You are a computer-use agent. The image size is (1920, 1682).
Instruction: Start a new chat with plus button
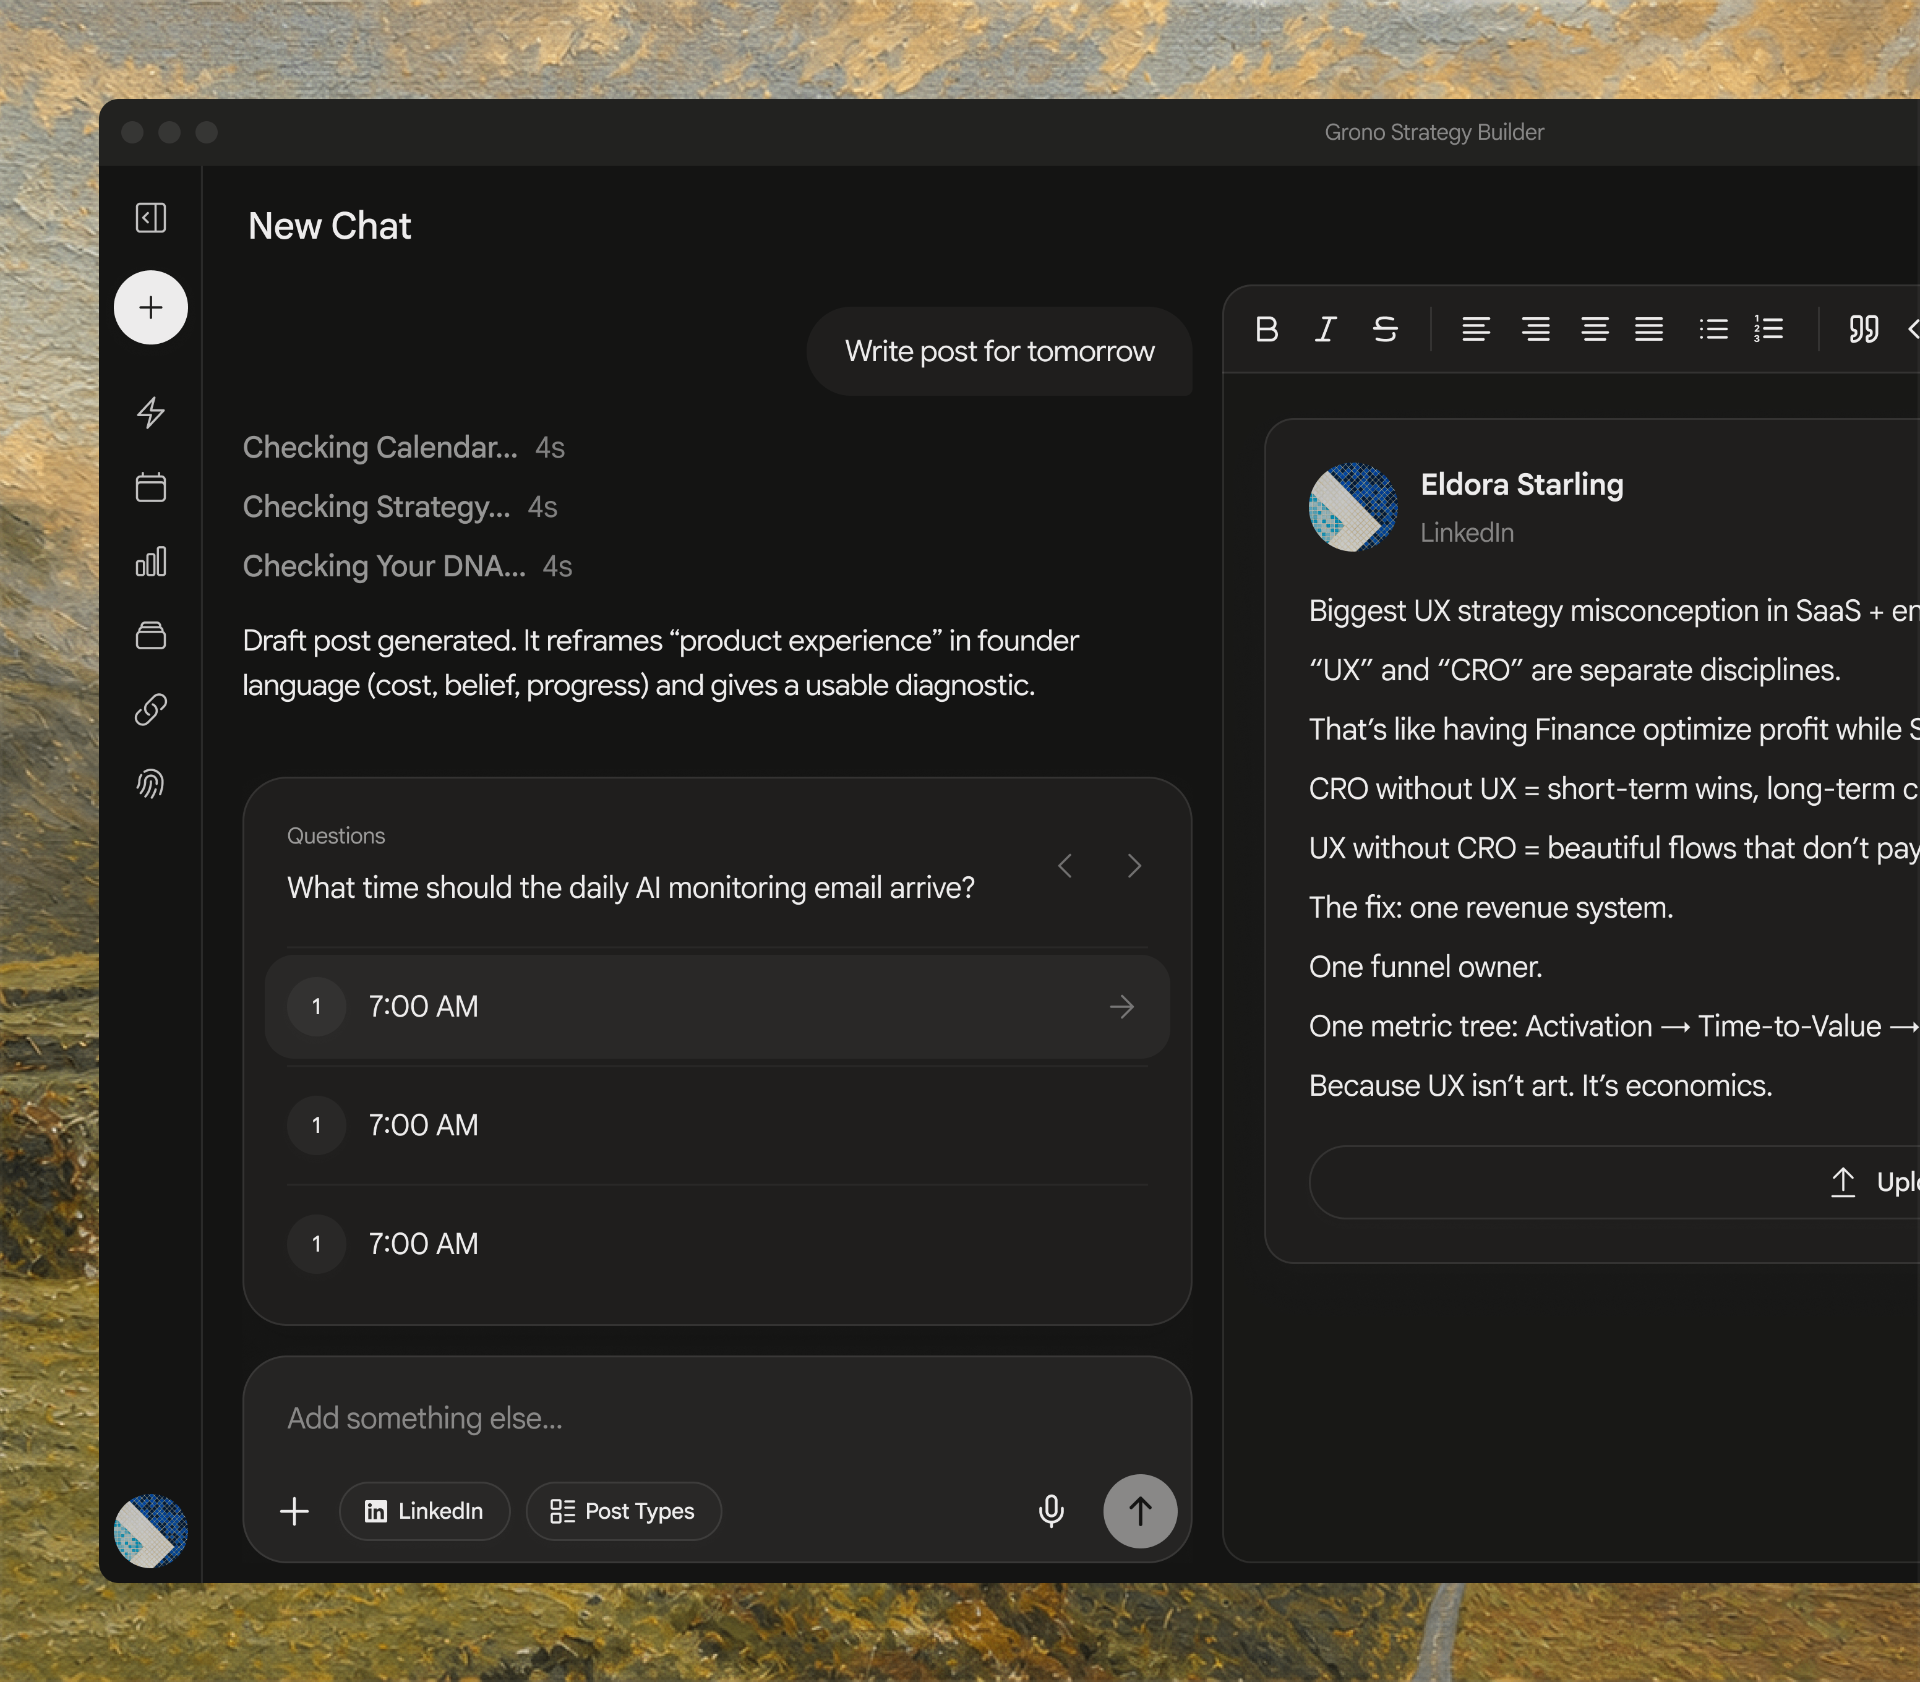(151, 308)
